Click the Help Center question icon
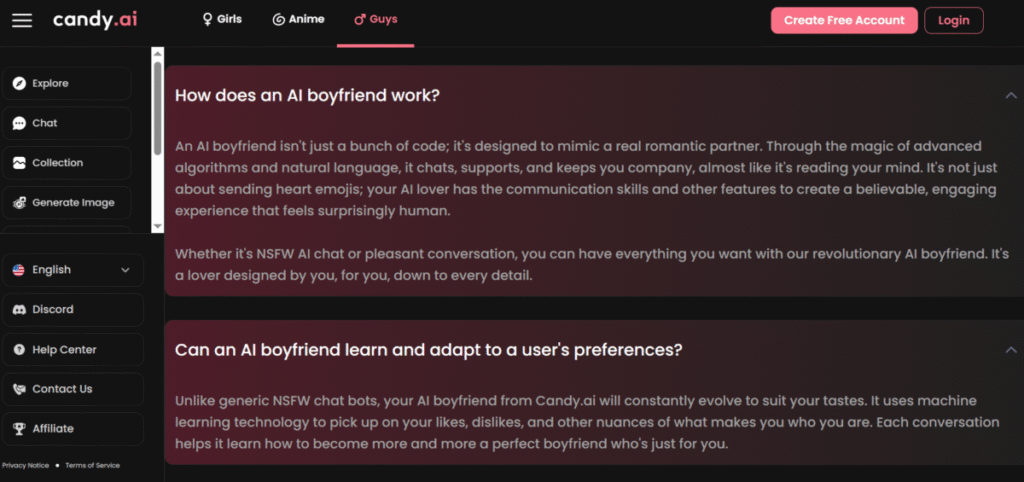This screenshot has width=1024, height=482. [19, 350]
